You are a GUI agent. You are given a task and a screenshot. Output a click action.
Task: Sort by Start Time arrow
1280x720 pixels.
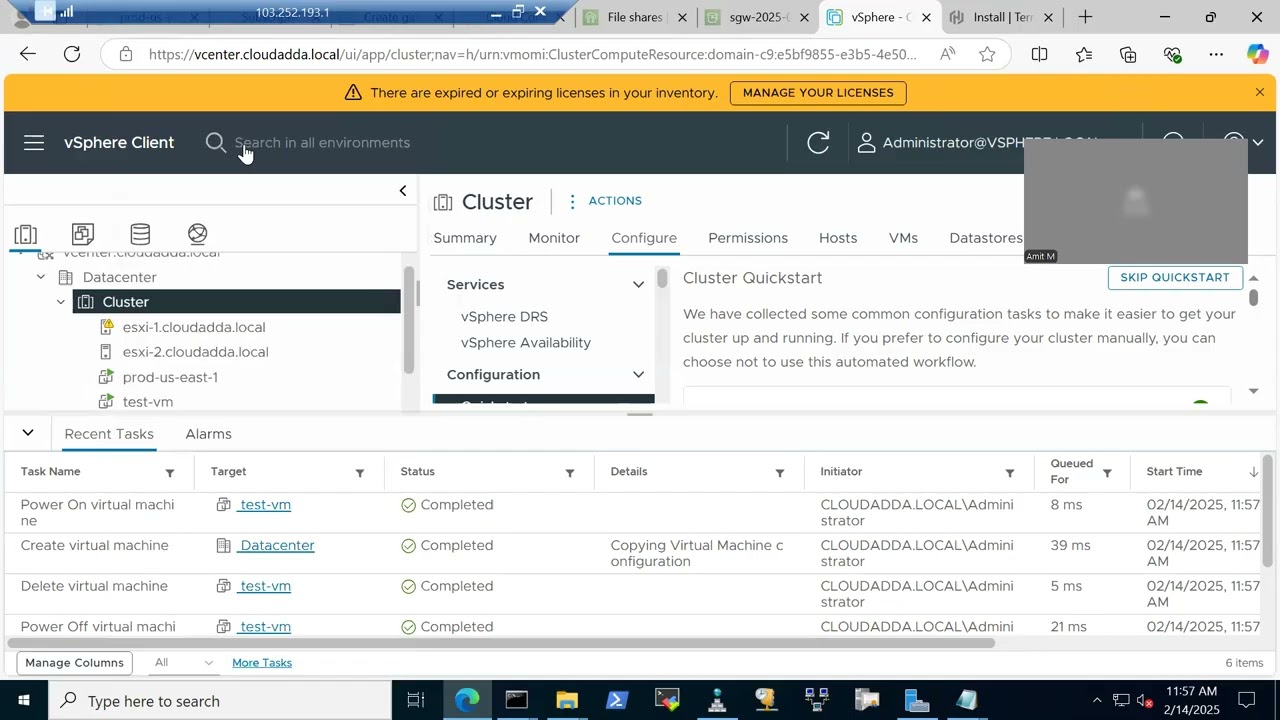pyautogui.click(x=1253, y=472)
